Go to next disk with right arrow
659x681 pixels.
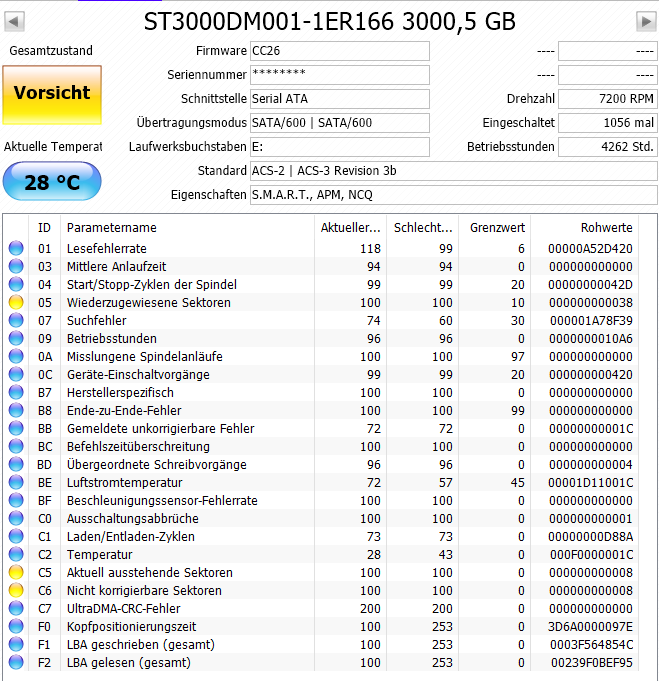646,21
